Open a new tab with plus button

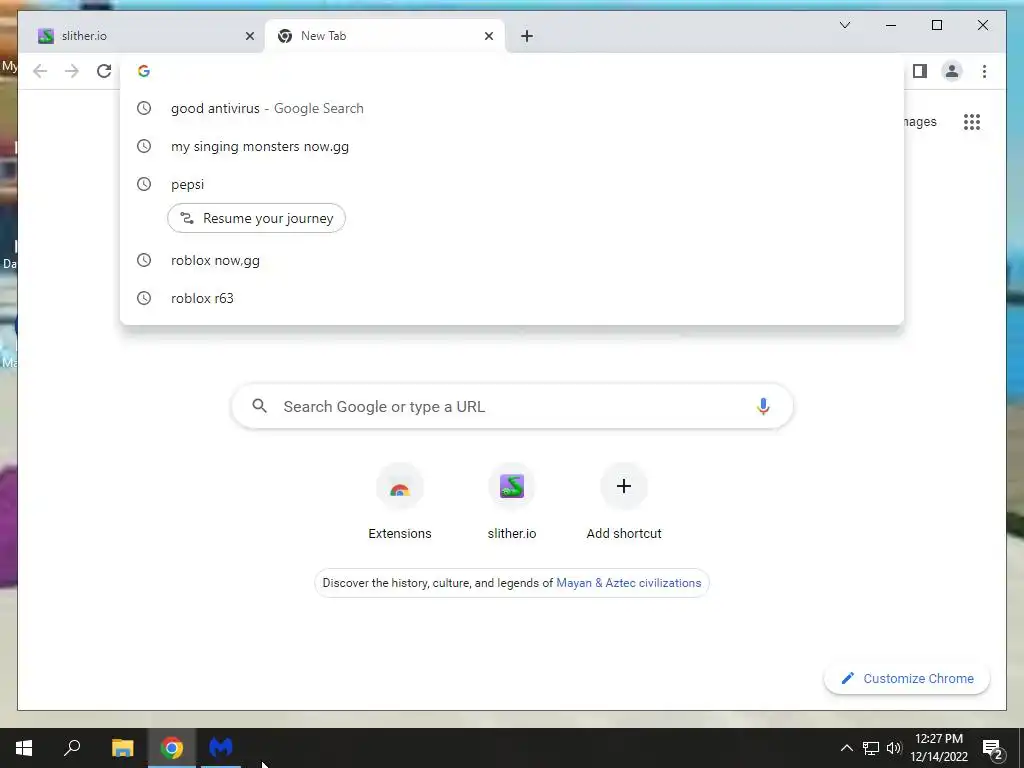(527, 36)
